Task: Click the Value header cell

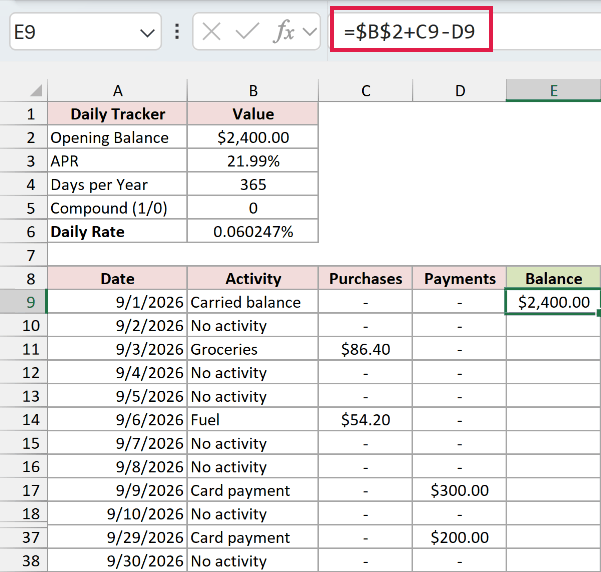Action: (x=253, y=114)
